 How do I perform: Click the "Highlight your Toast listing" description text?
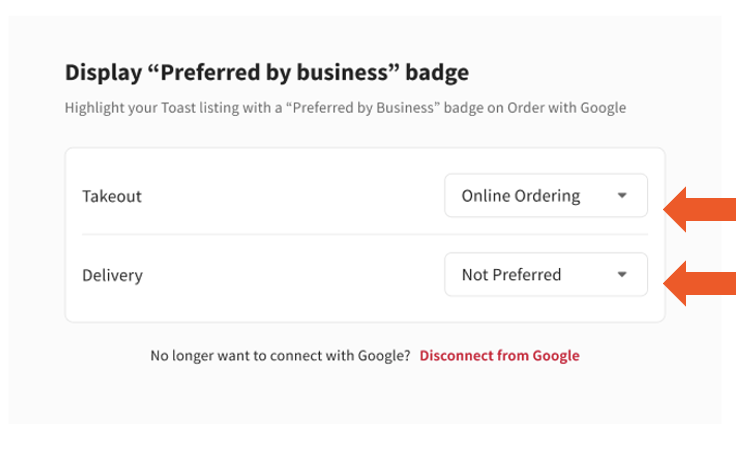[345, 107]
